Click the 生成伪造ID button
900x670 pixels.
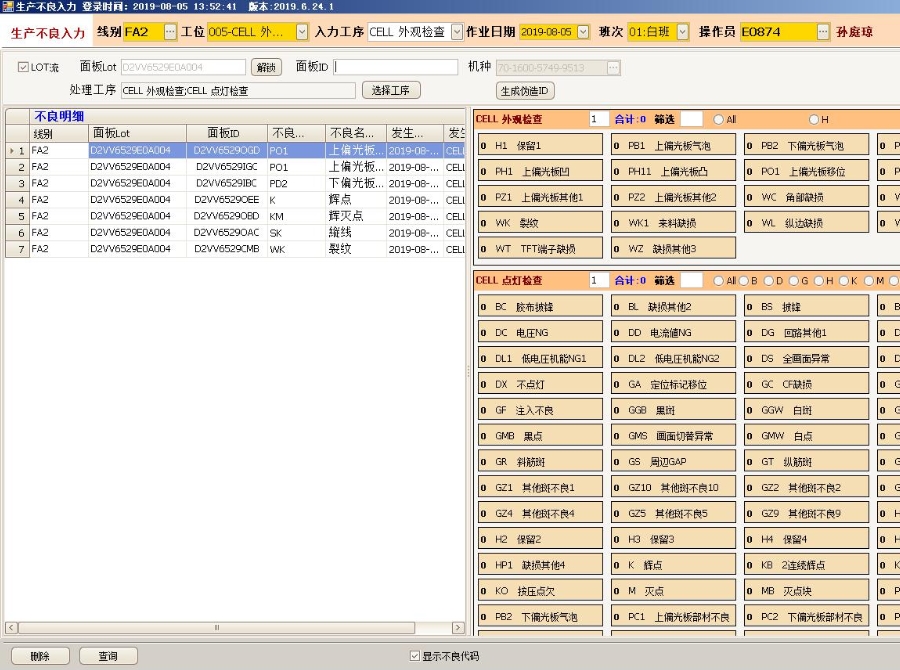[525, 91]
